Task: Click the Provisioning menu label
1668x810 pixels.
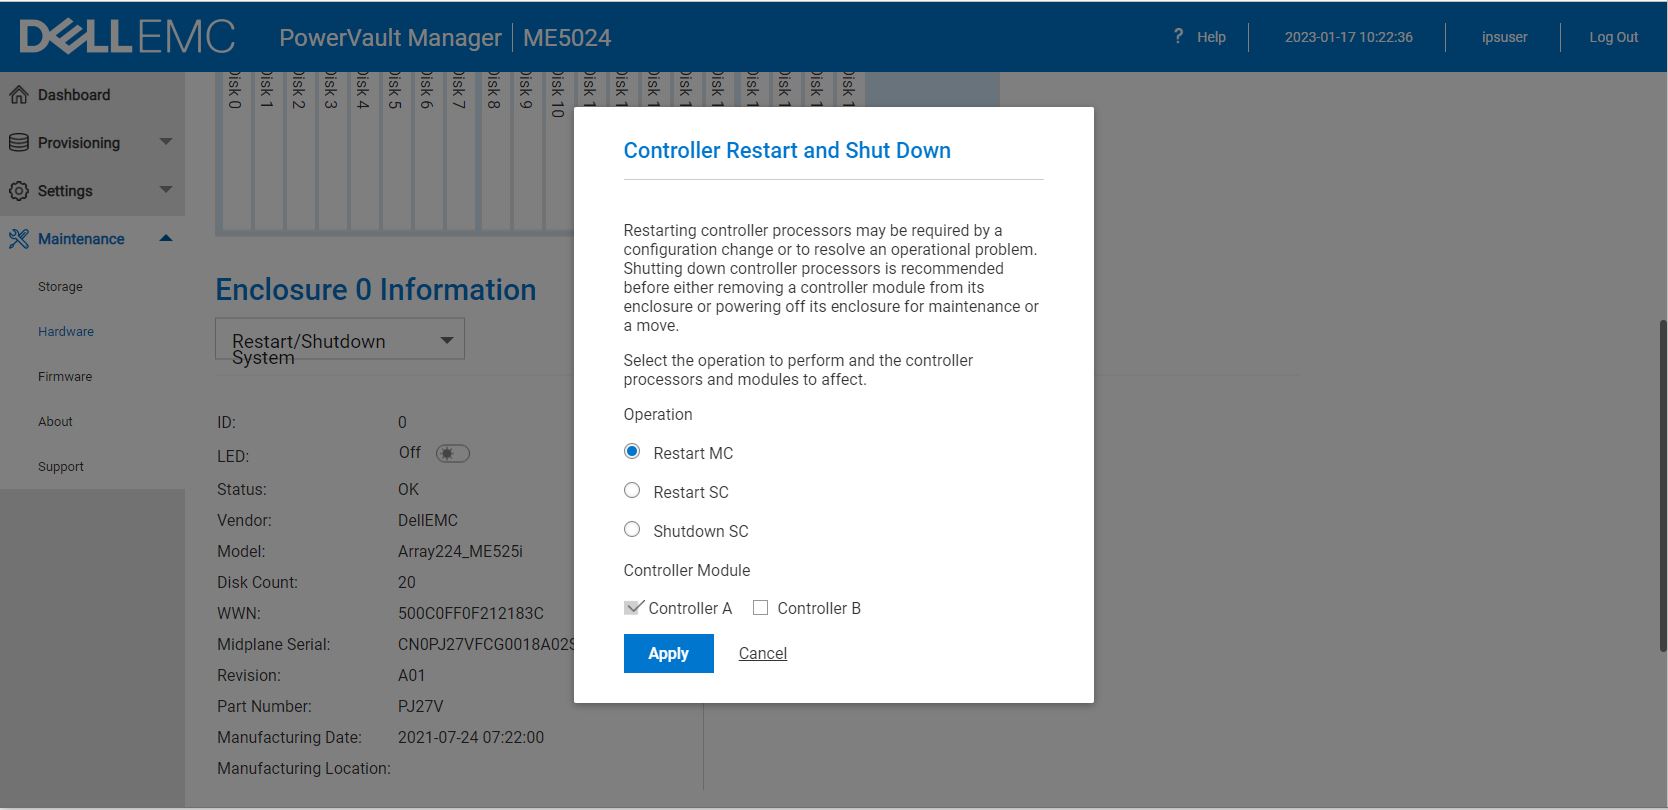Action: click(x=79, y=143)
